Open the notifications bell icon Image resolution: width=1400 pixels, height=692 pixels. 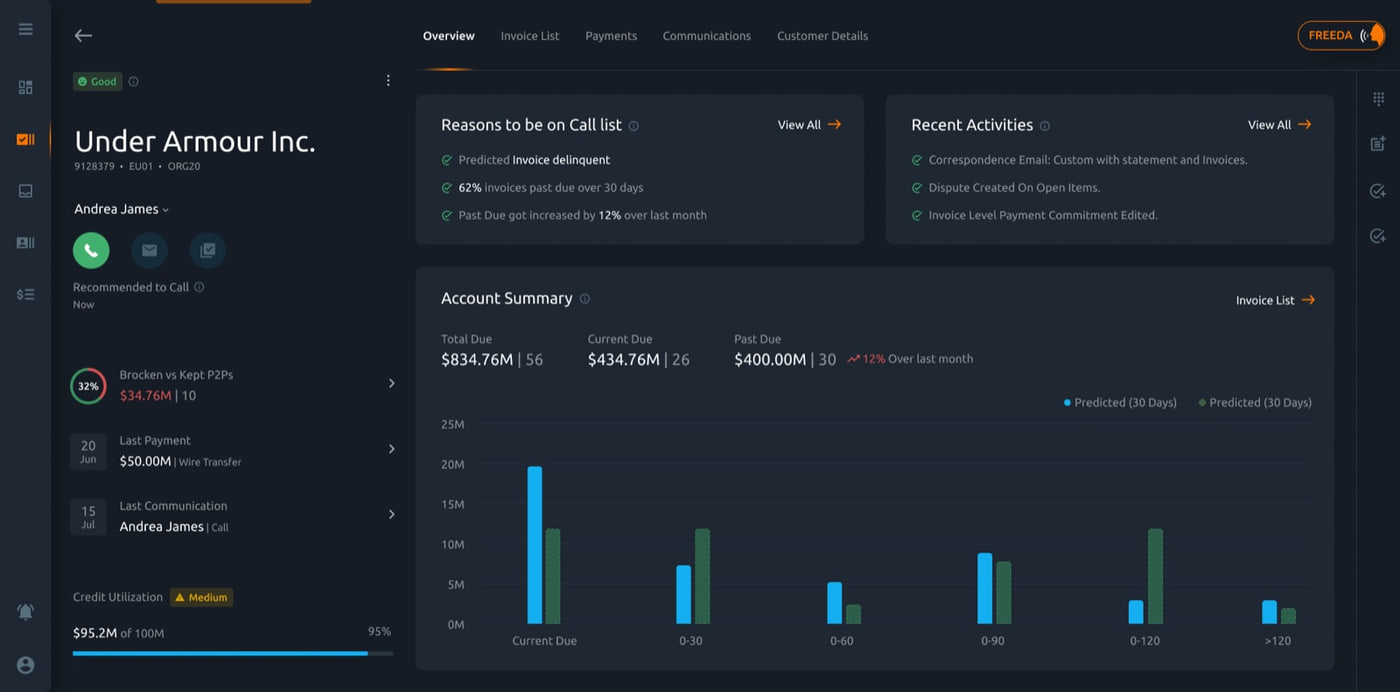click(x=26, y=611)
